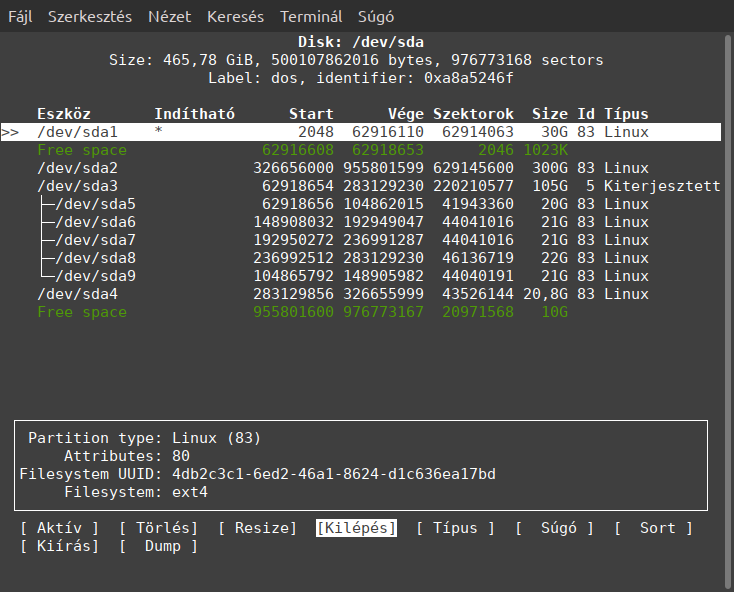Select the /dev/sda3 extended partition row
The height and width of the screenshot is (592, 734).
[x=361, y=186]
